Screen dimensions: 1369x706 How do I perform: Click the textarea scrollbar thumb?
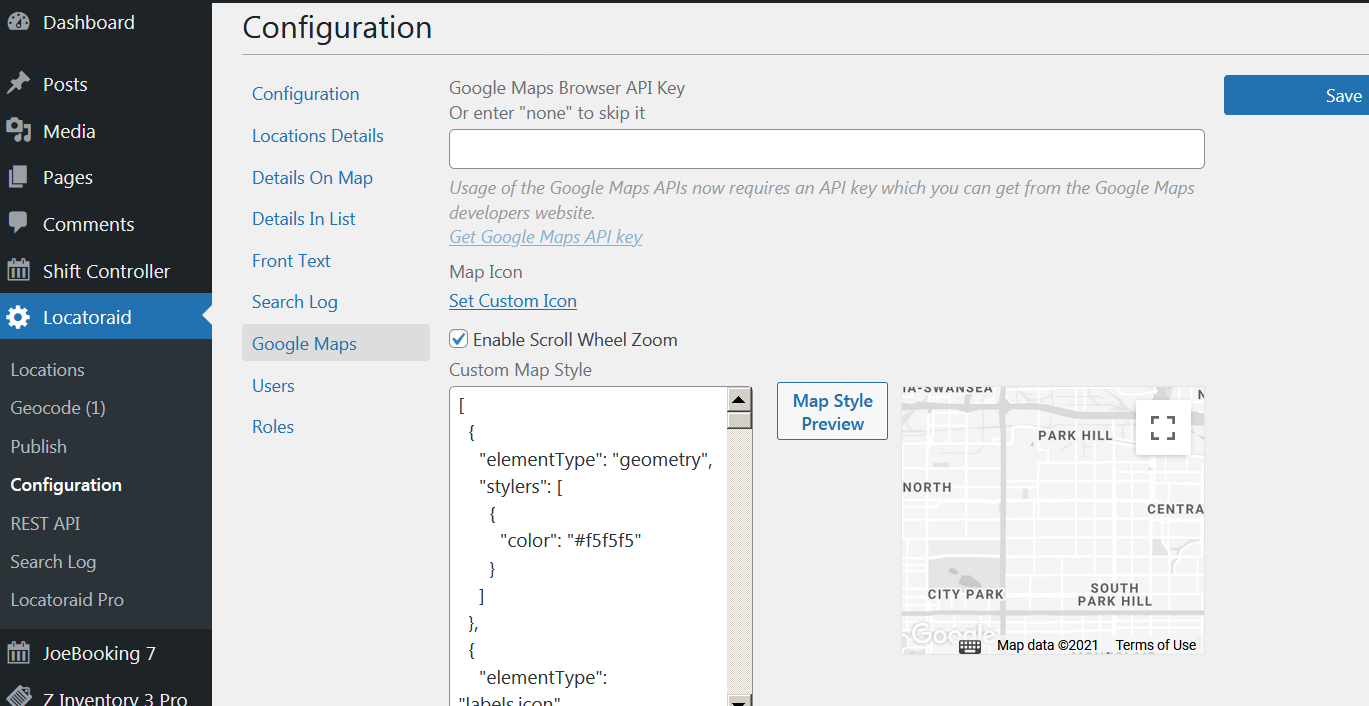coord(739,420)
